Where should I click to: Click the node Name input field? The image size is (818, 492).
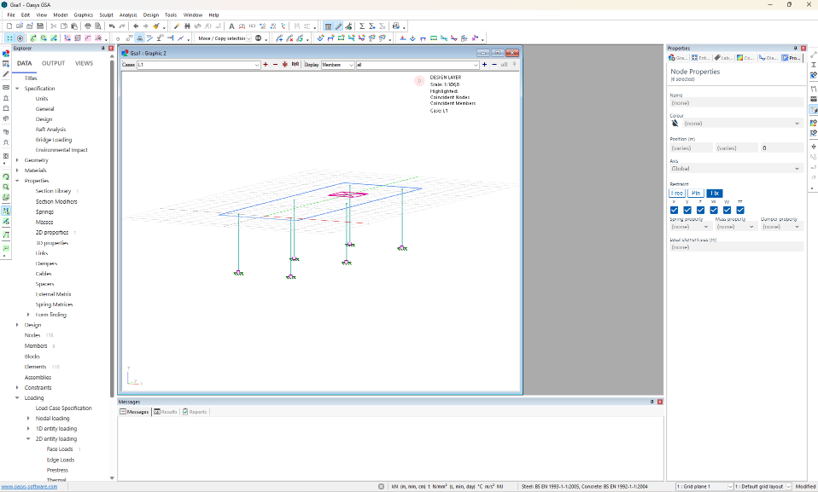pyautogui.click(x=736, y=103)
